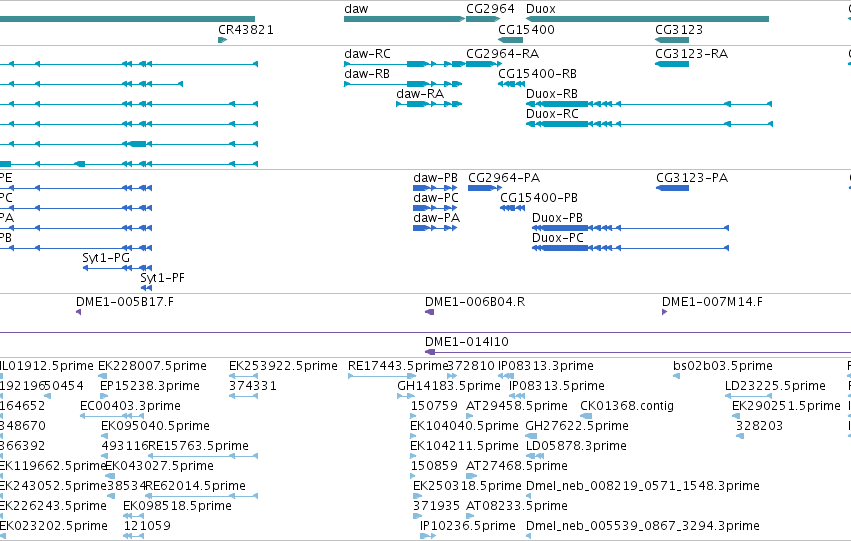This screenshot has height=541, width=851.
Task: Select Dmel_neb_008219_0571_1548.3prime feature
Action: (x=529, y=497)
